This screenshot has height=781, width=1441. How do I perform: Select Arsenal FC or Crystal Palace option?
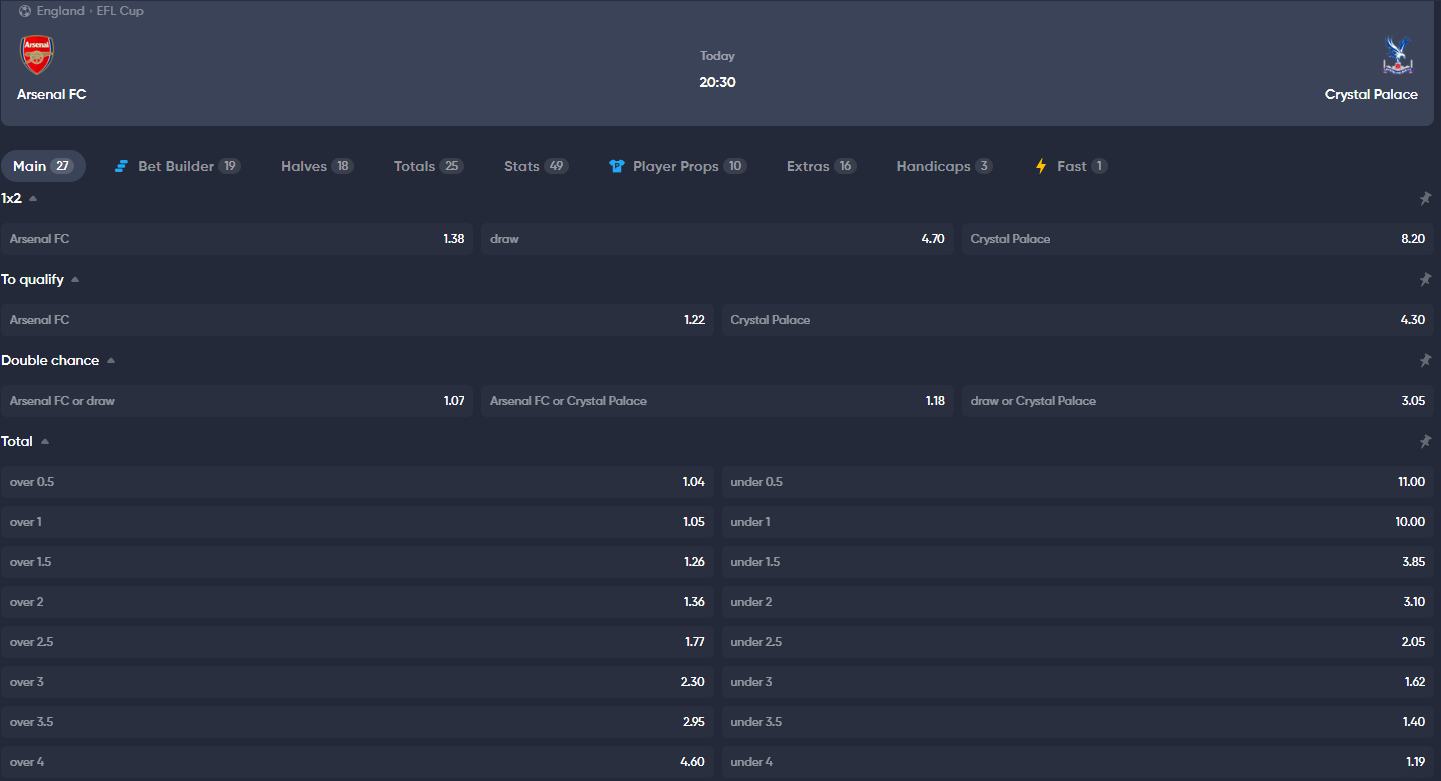click(x=717, y=401)
